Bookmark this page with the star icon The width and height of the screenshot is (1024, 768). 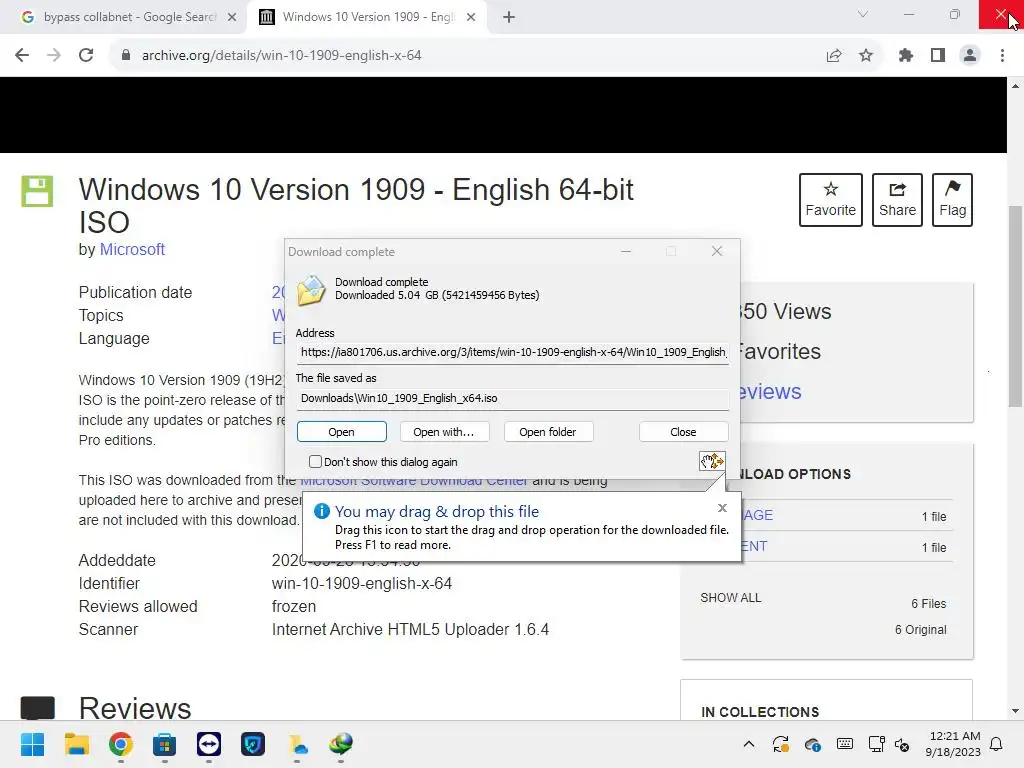(866, 56)
